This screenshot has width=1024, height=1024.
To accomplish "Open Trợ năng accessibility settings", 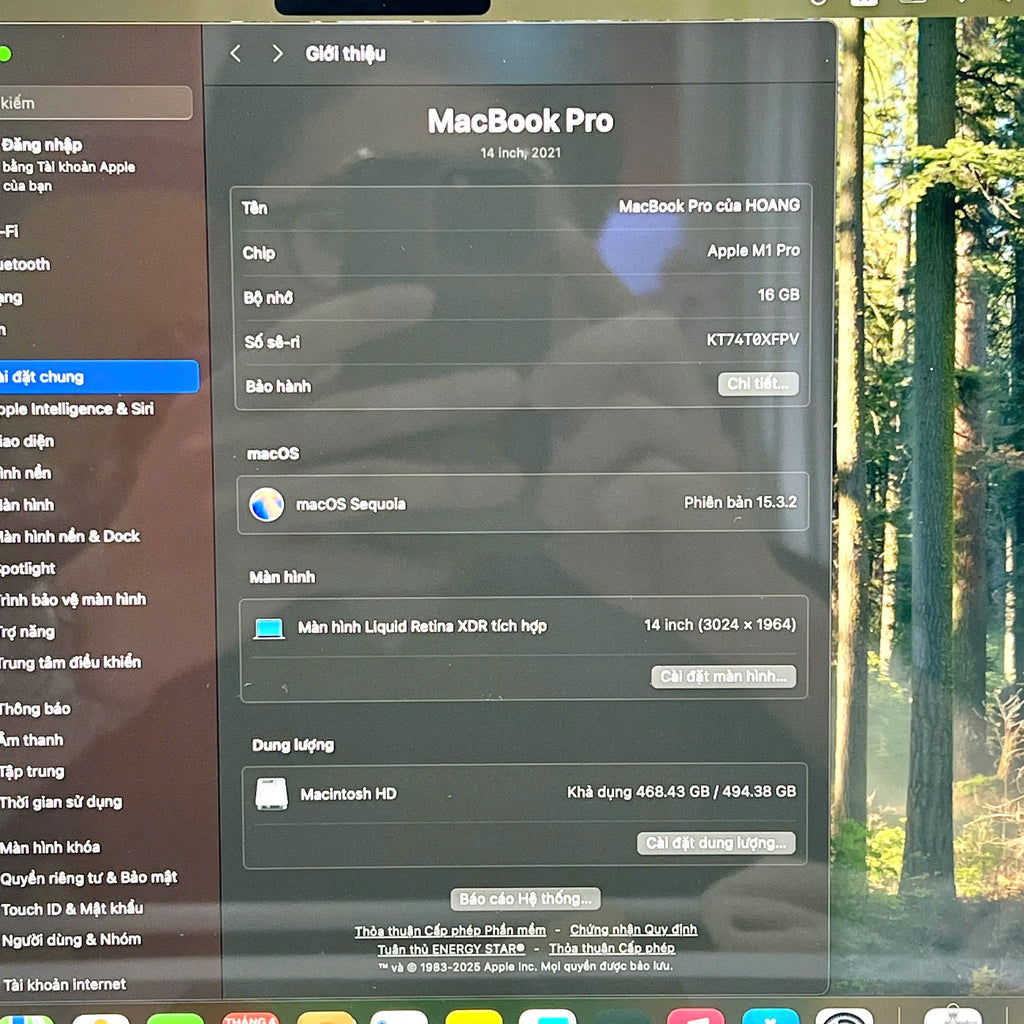I will pyautogui.click(x=27, y=632).
